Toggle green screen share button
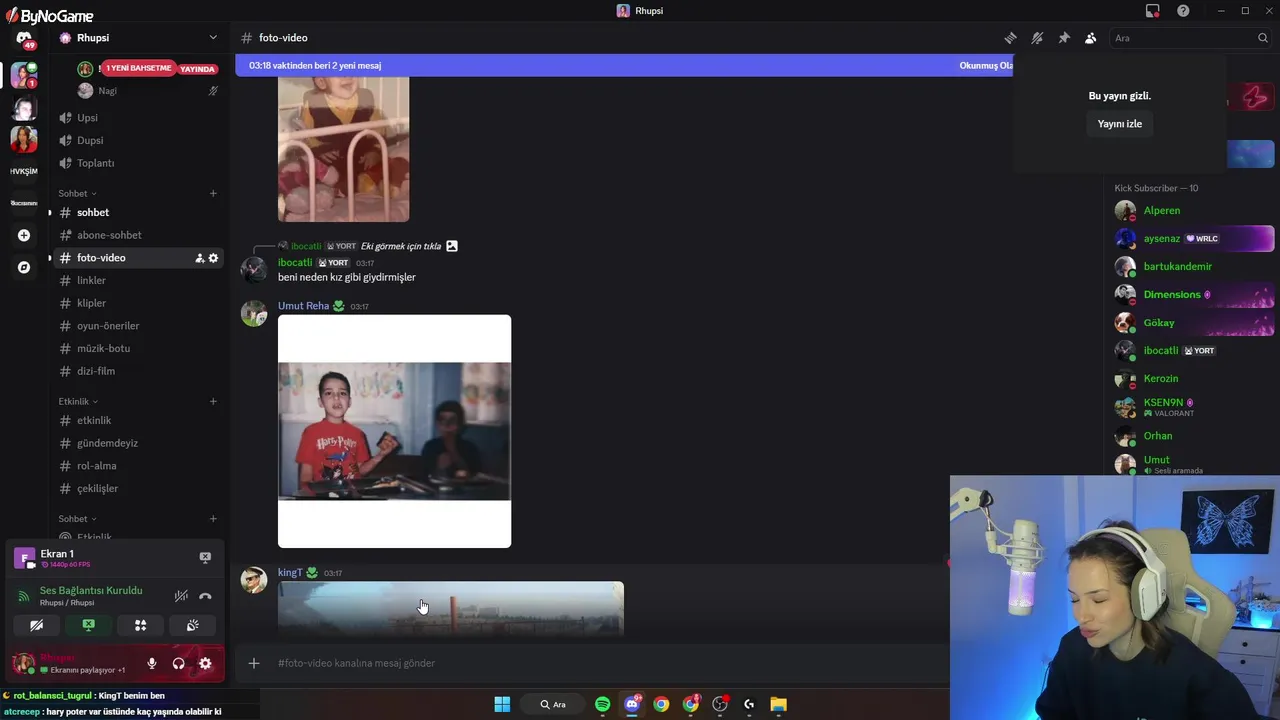1280x720 pixels. pos(89,625)
